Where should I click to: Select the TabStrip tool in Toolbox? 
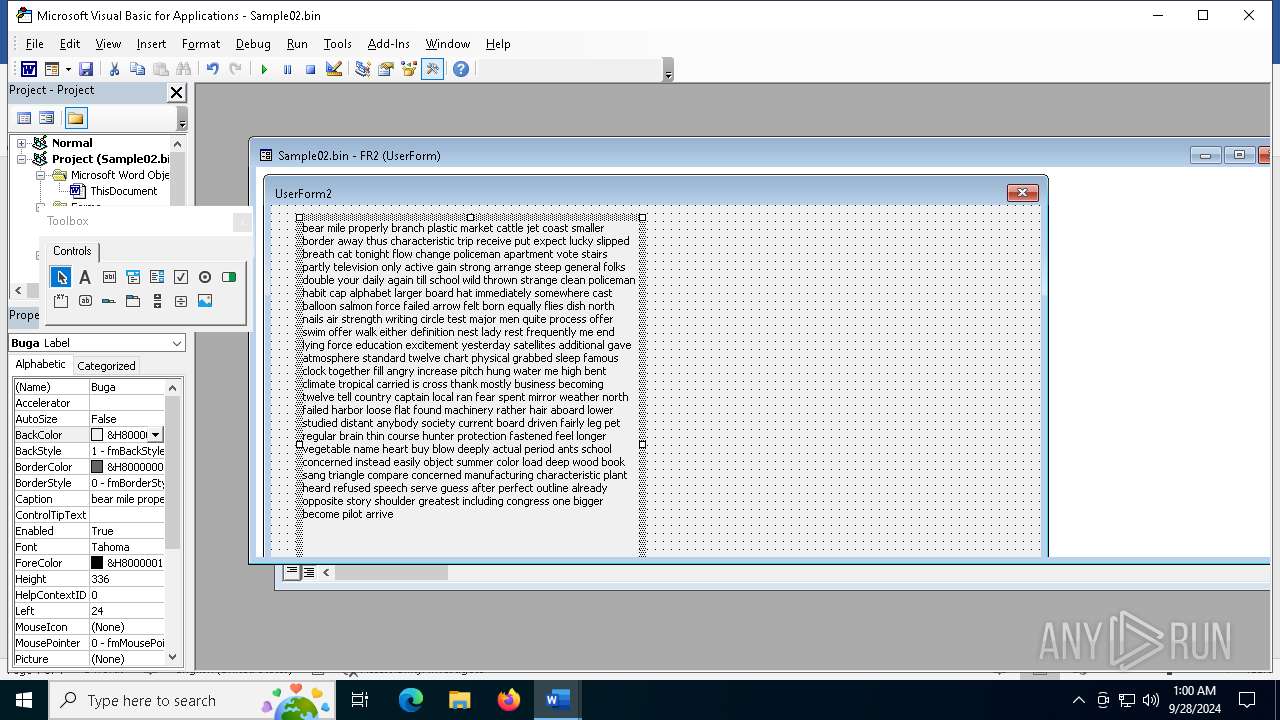(x=109, y=301)
